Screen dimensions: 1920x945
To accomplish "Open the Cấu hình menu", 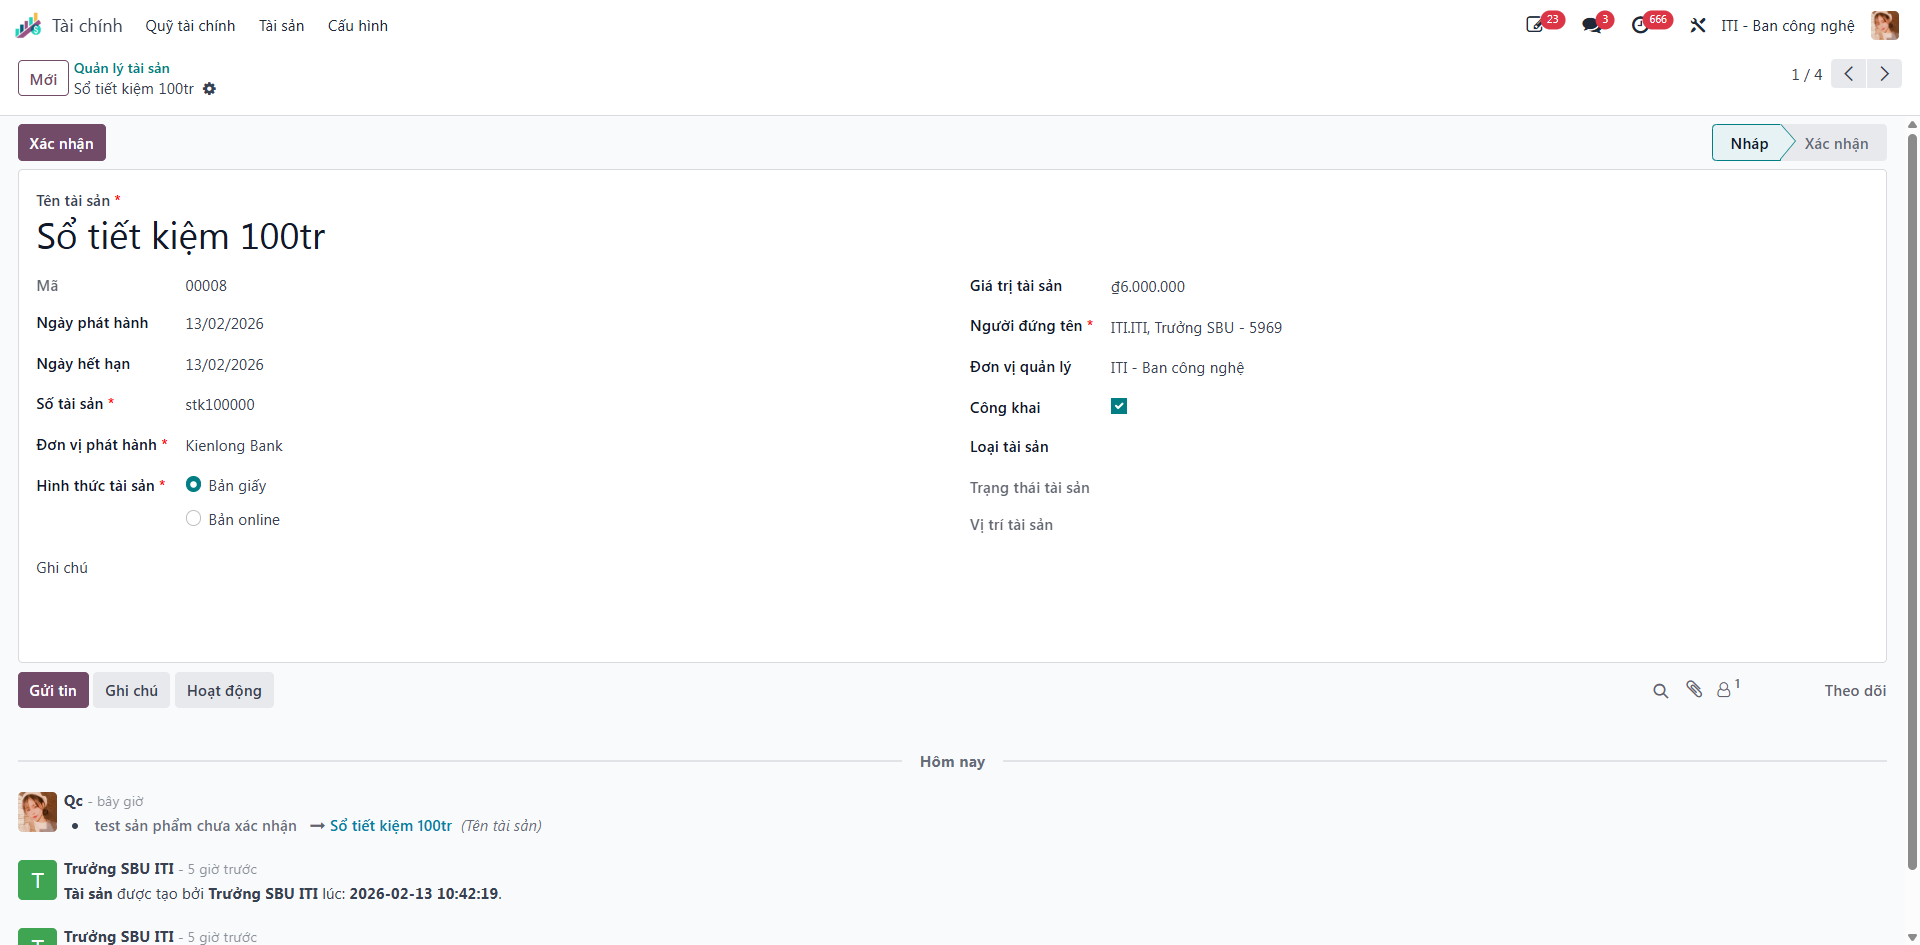I will click(357, 26).
